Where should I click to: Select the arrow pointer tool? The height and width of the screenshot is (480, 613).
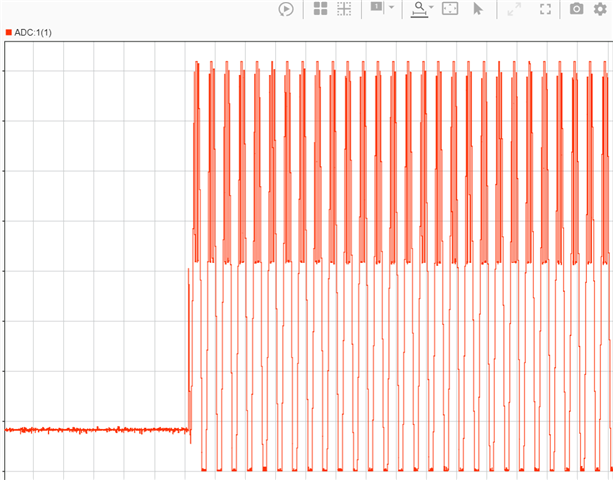[478, 9]
